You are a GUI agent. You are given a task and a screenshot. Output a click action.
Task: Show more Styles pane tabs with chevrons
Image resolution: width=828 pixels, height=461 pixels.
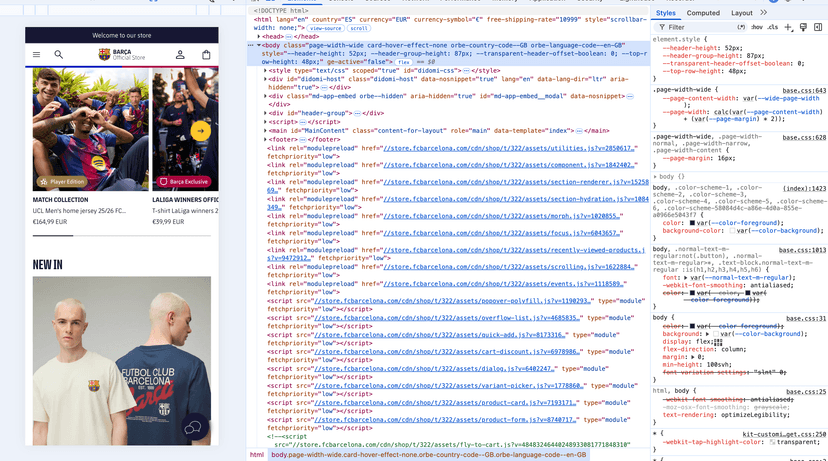pyautogui.click(x=764, y=13)
